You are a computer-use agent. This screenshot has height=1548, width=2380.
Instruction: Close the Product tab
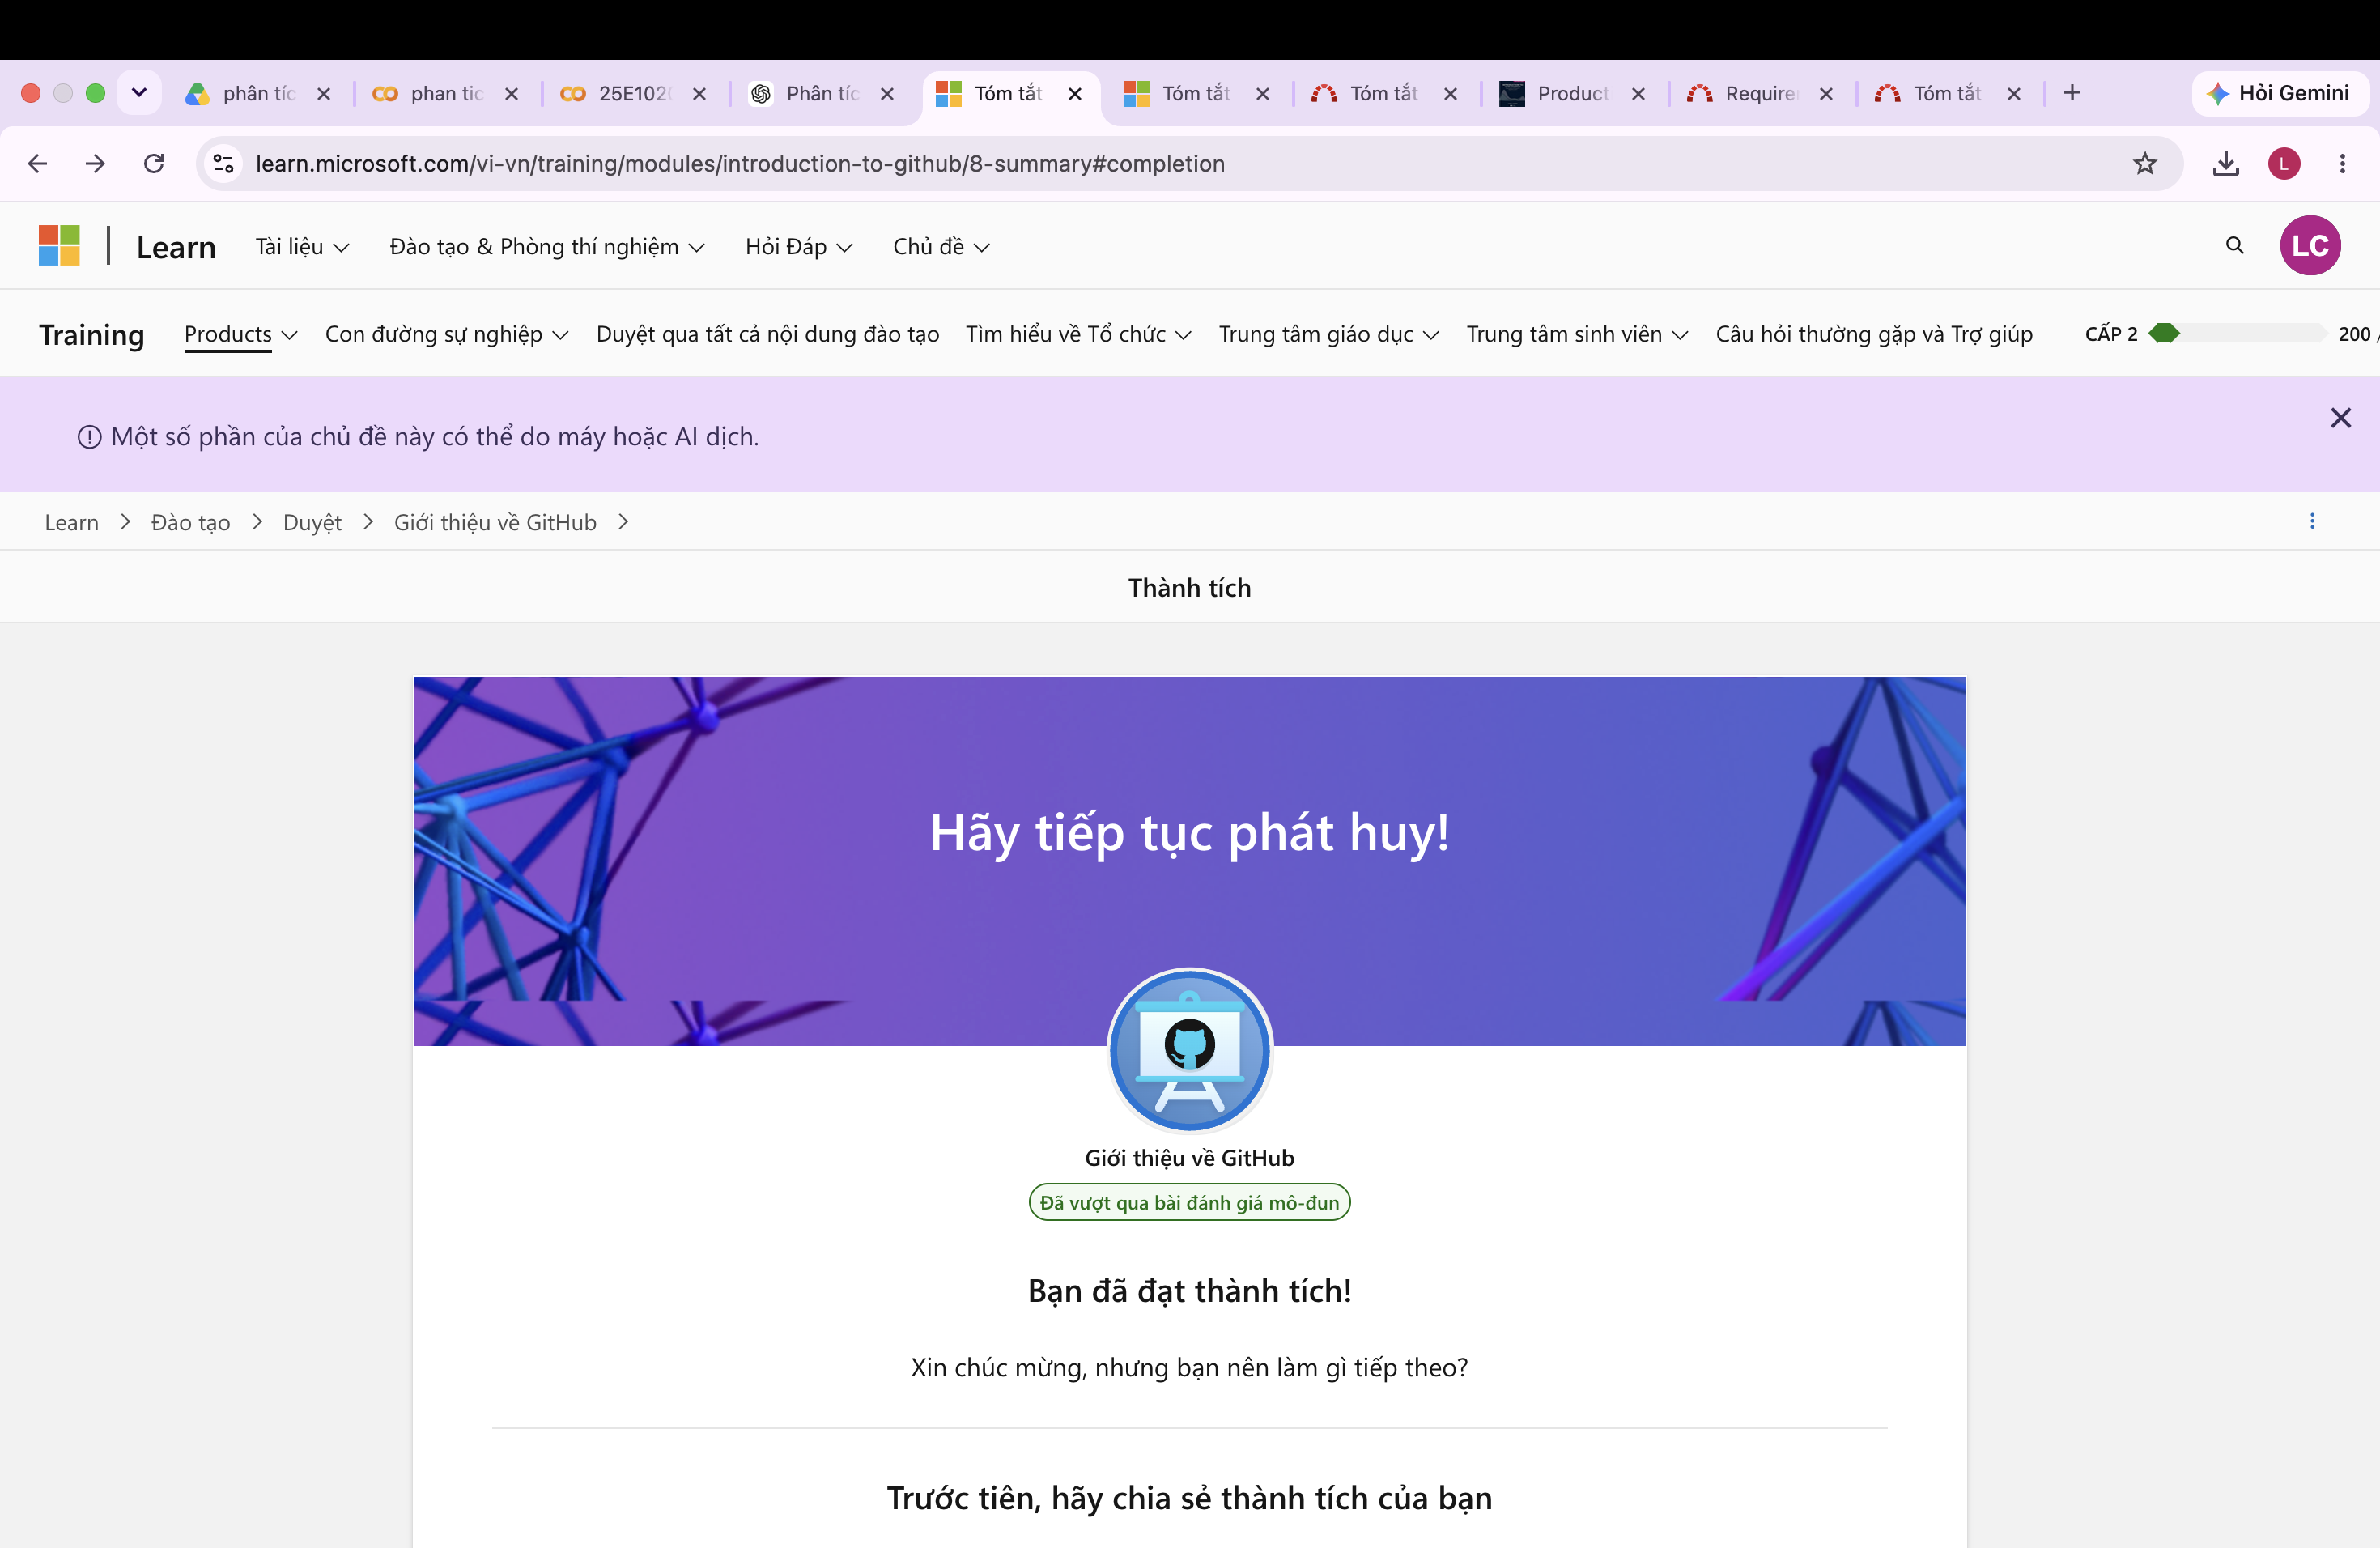(1638, 93)
